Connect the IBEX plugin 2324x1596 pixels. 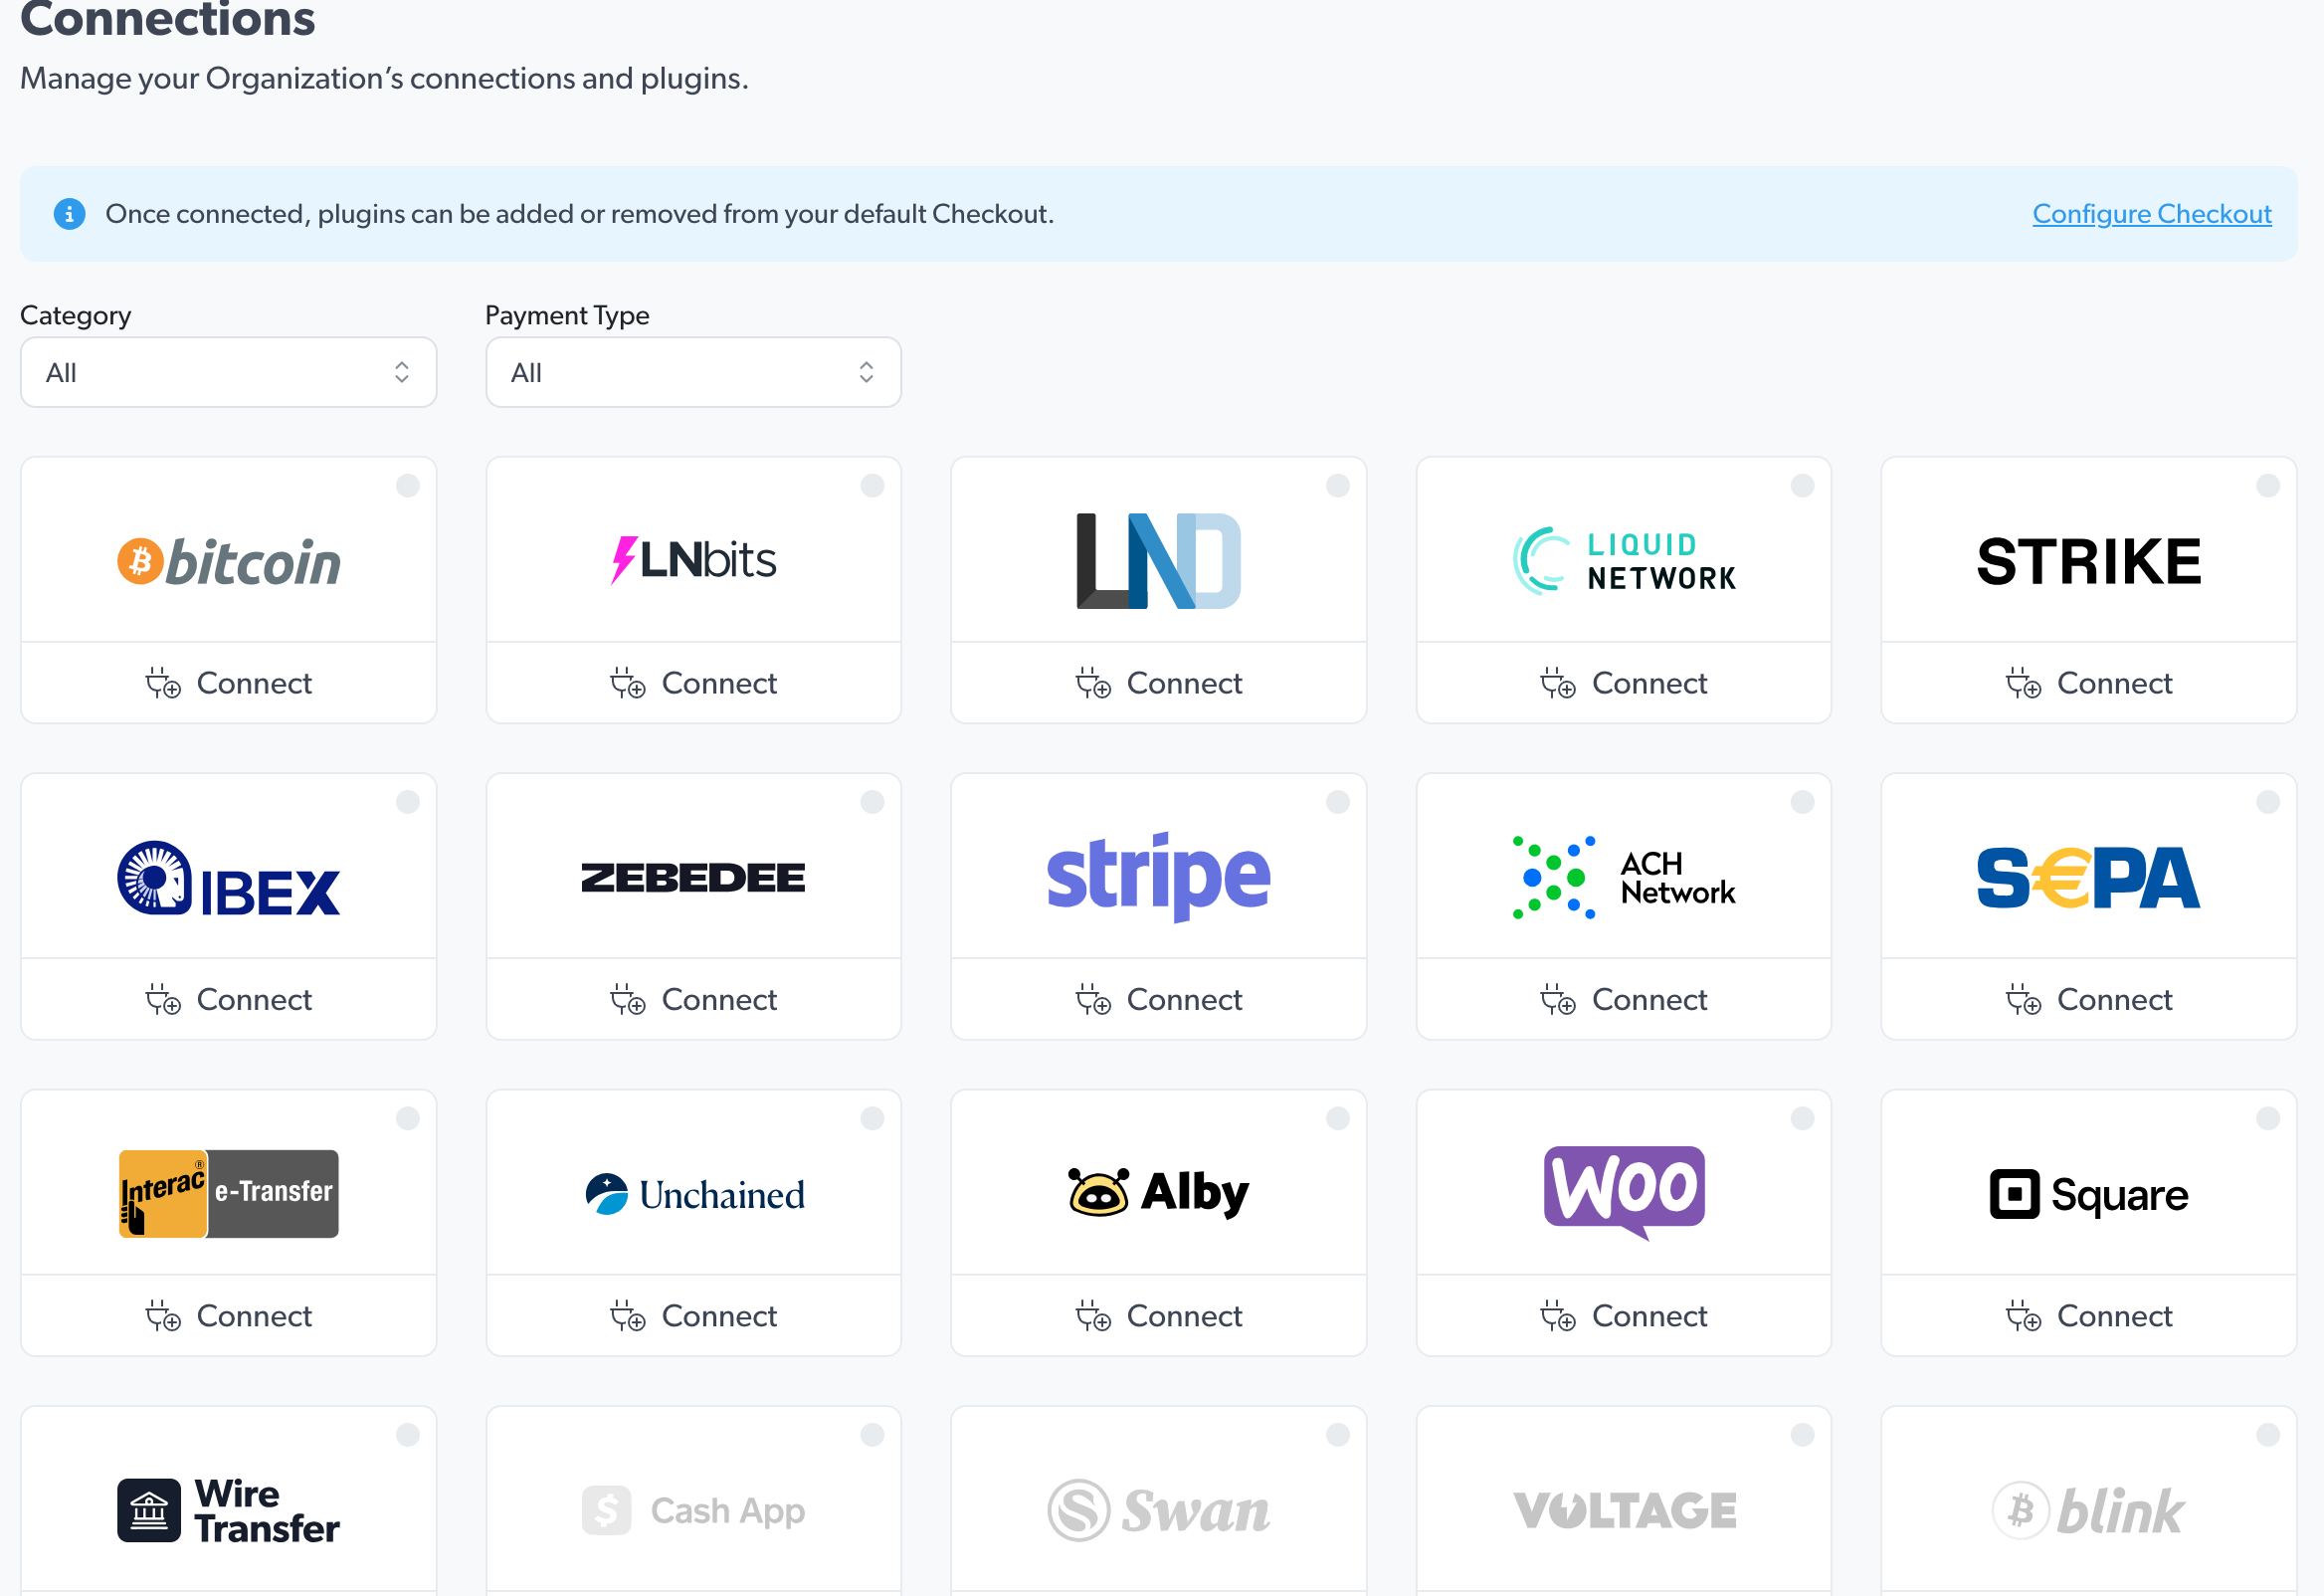[x=229, y=999]
